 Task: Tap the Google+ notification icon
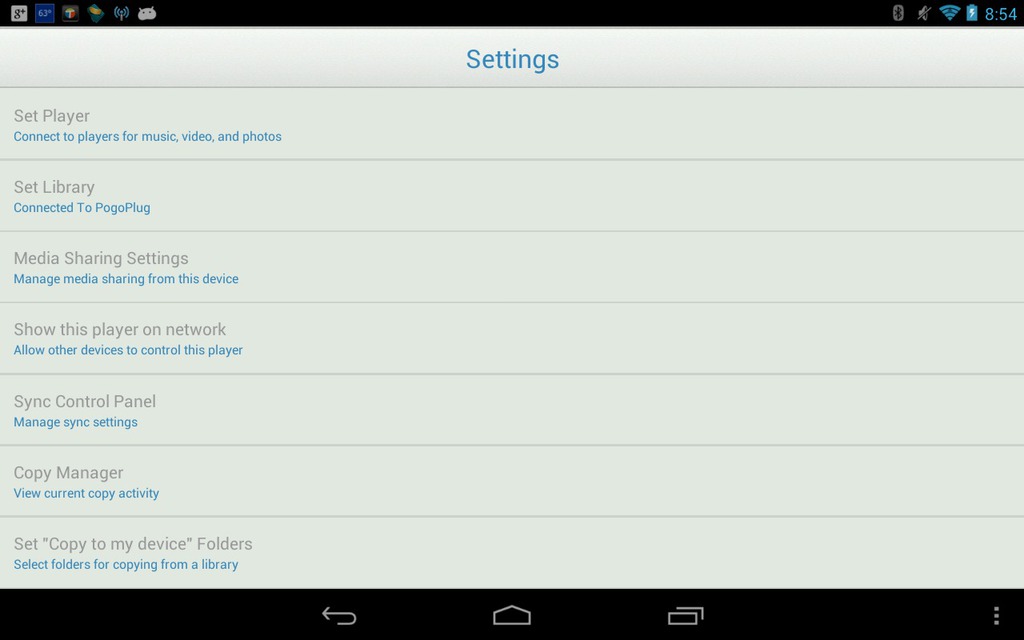pos(19,13)
